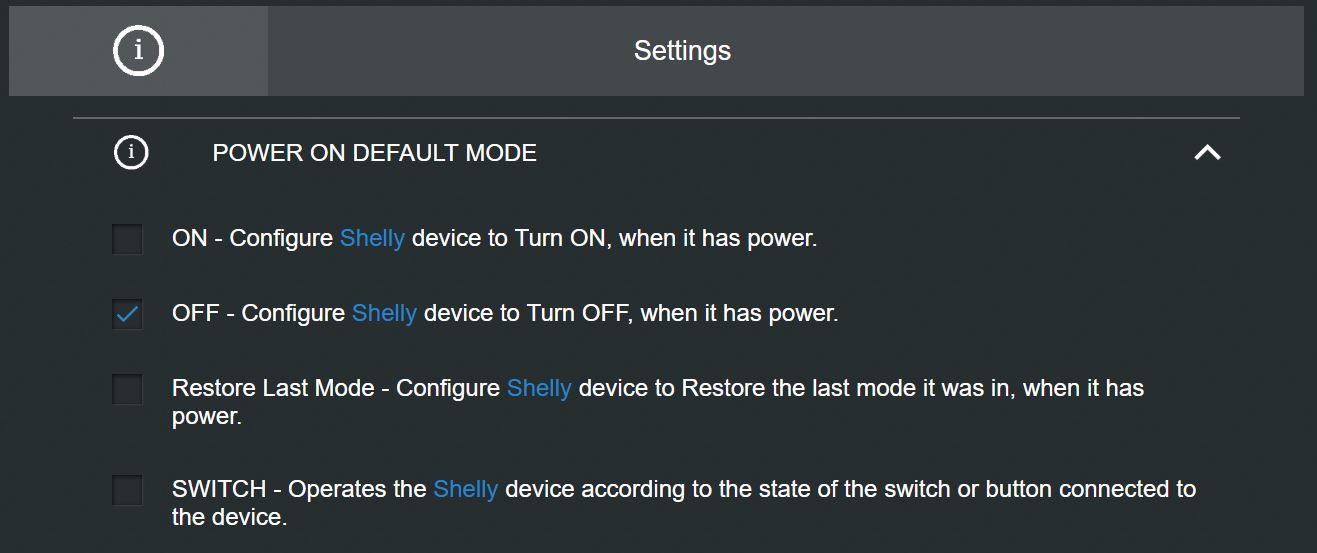Open Shelly link in the OFF option
This screenshot has width=1317, height=553.
click(x=384, y=313)
